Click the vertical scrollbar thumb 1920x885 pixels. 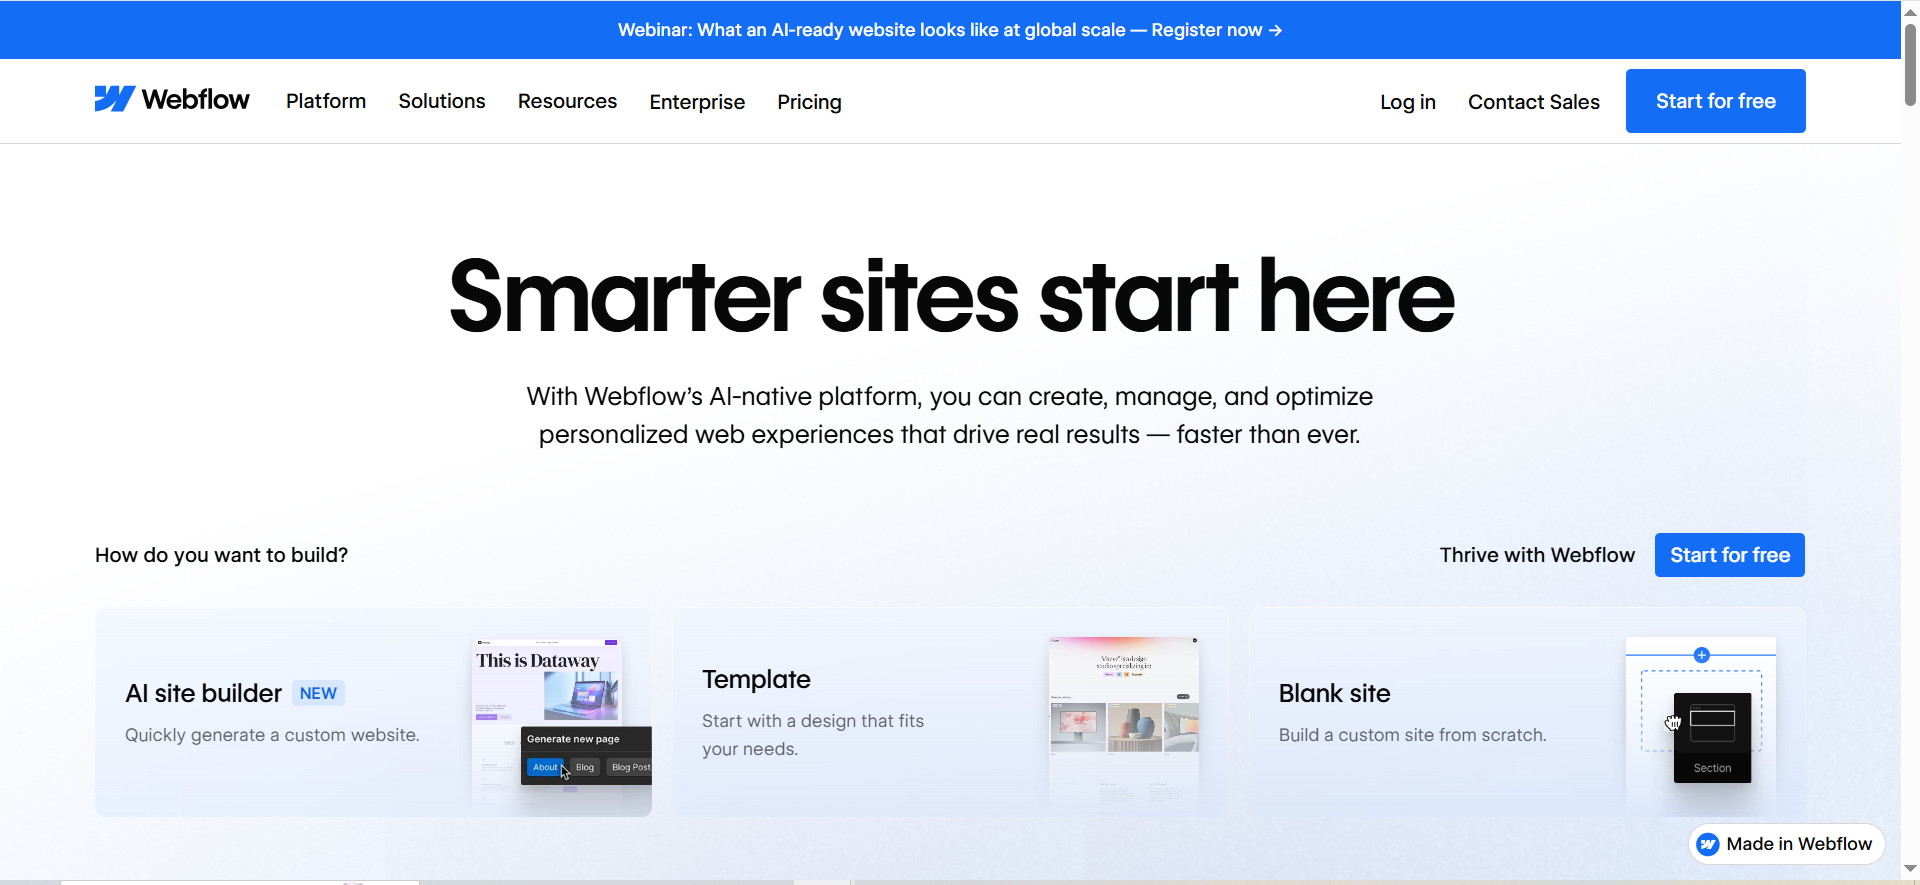tap(1910, 63)
